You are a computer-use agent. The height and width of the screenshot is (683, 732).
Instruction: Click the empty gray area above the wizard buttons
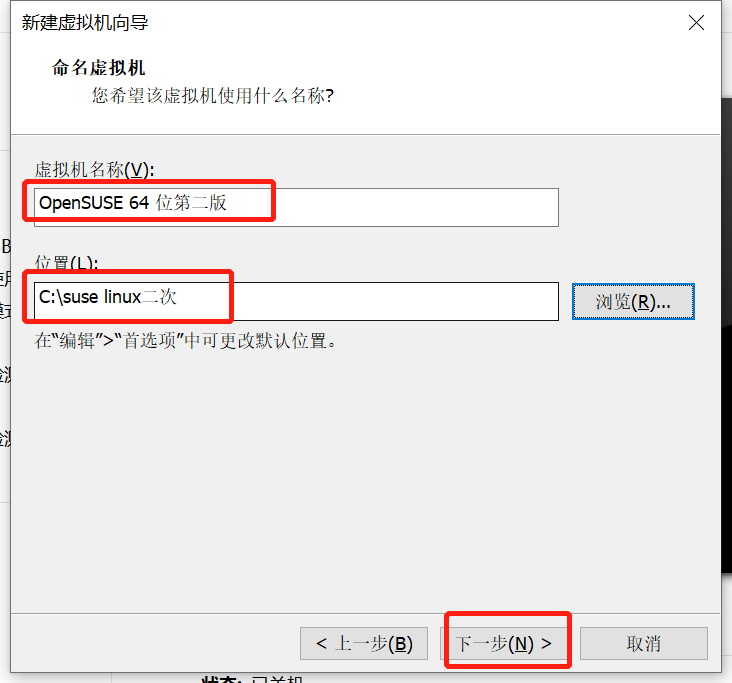coord(366,500)
